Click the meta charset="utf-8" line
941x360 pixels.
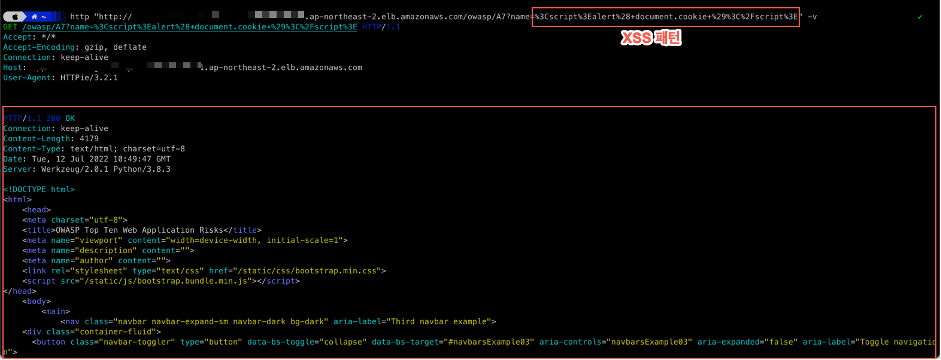(74, 220)
